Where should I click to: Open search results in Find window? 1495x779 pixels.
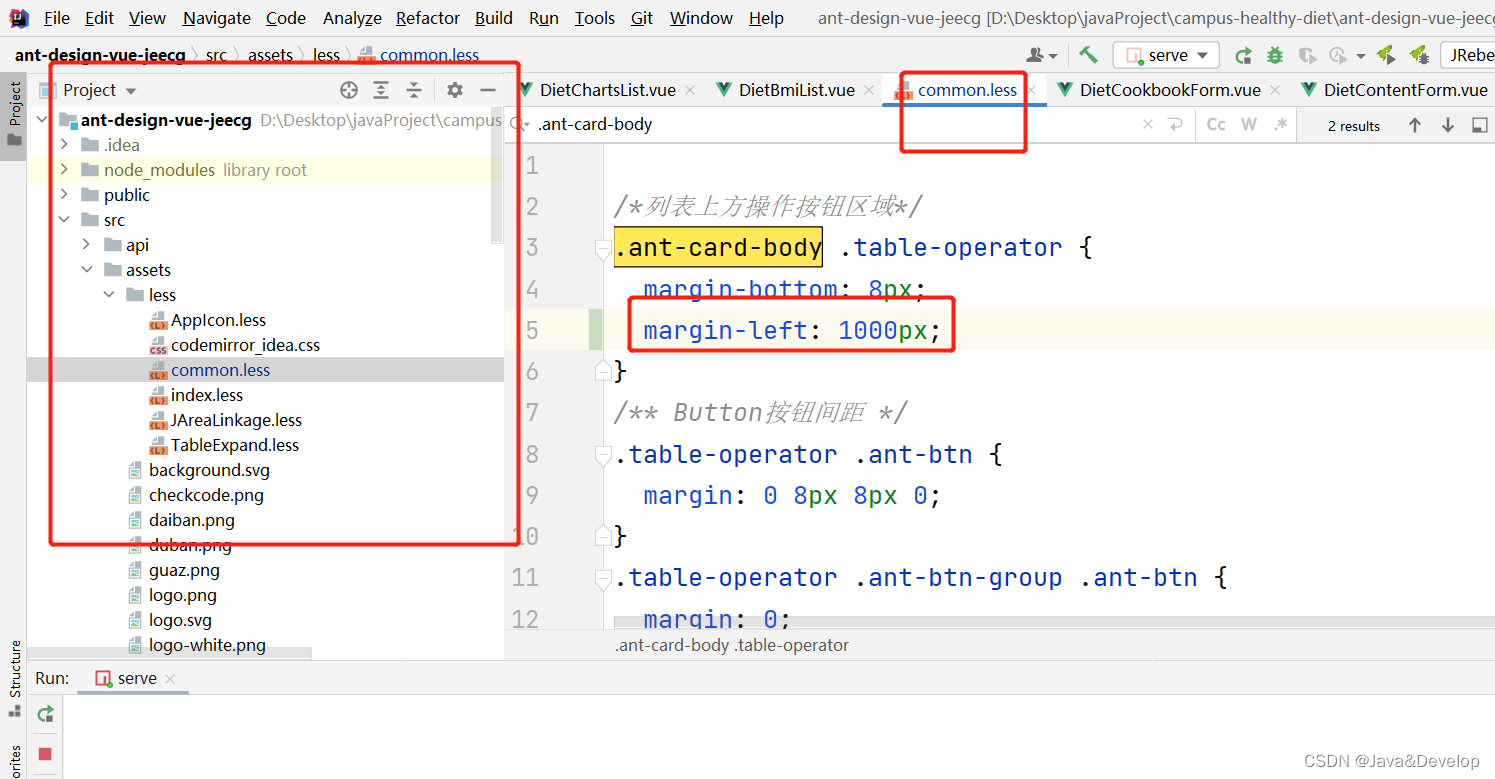click(1480, 125)
